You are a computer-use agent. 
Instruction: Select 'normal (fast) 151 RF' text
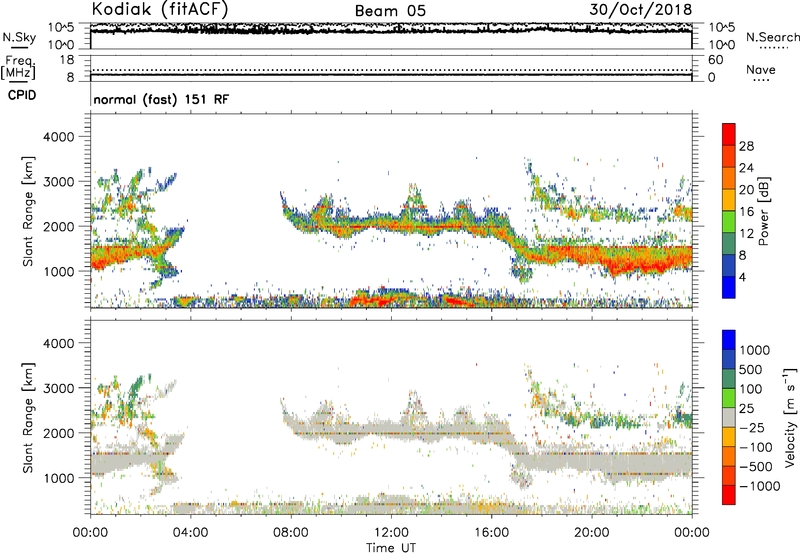point(161,99)
